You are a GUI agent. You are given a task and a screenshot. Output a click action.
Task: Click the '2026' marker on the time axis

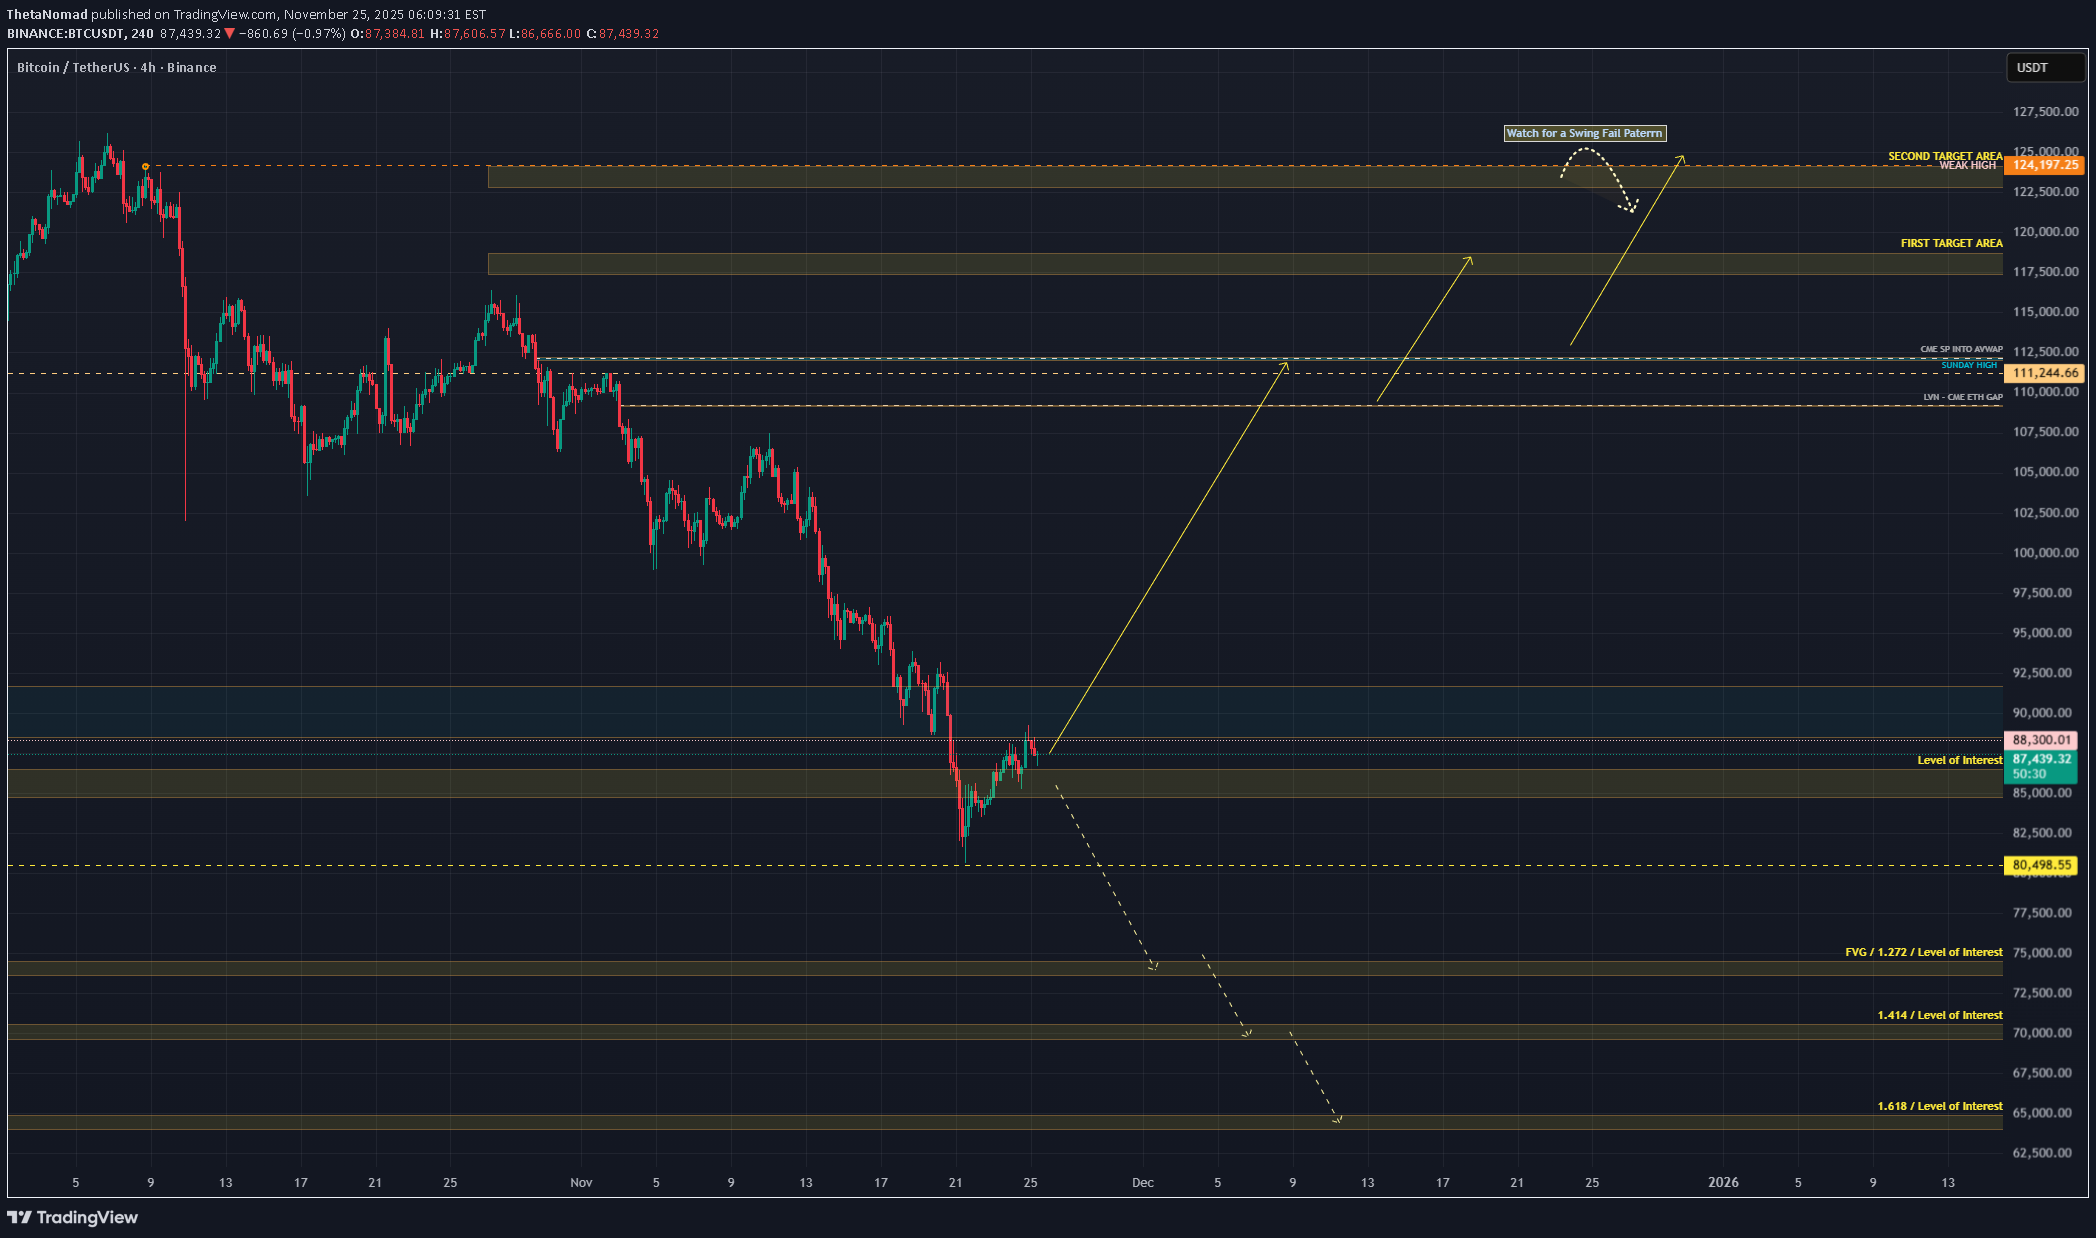point(1723,1183)
